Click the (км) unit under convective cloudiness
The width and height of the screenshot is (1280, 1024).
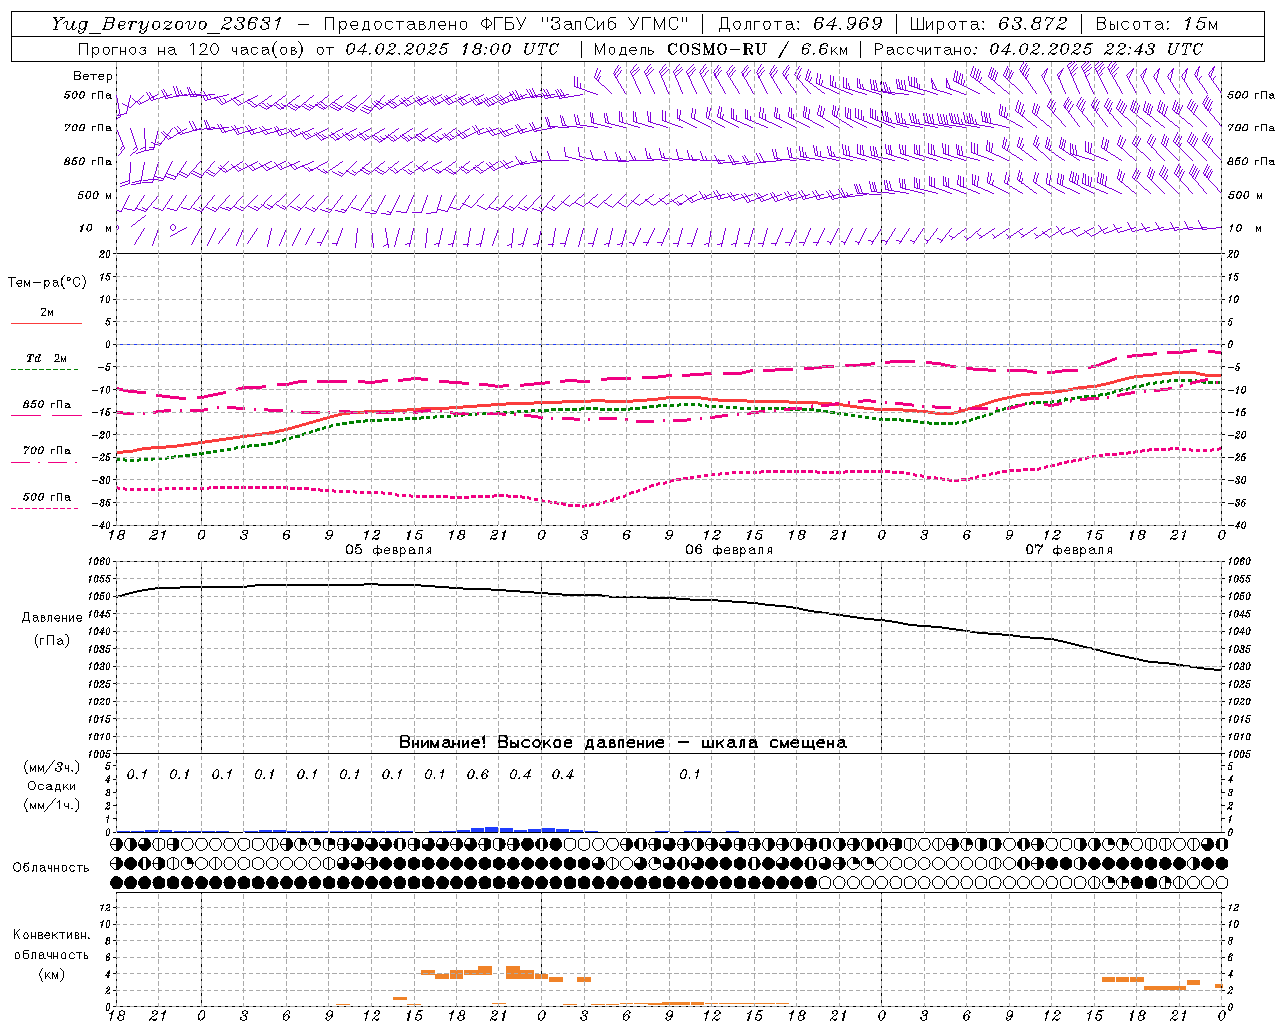(52, 974)
